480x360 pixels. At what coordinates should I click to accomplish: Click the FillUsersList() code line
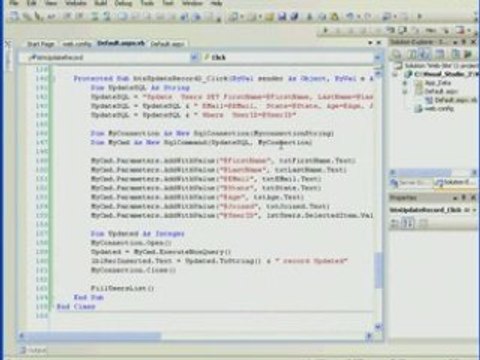tap(122, 288)
